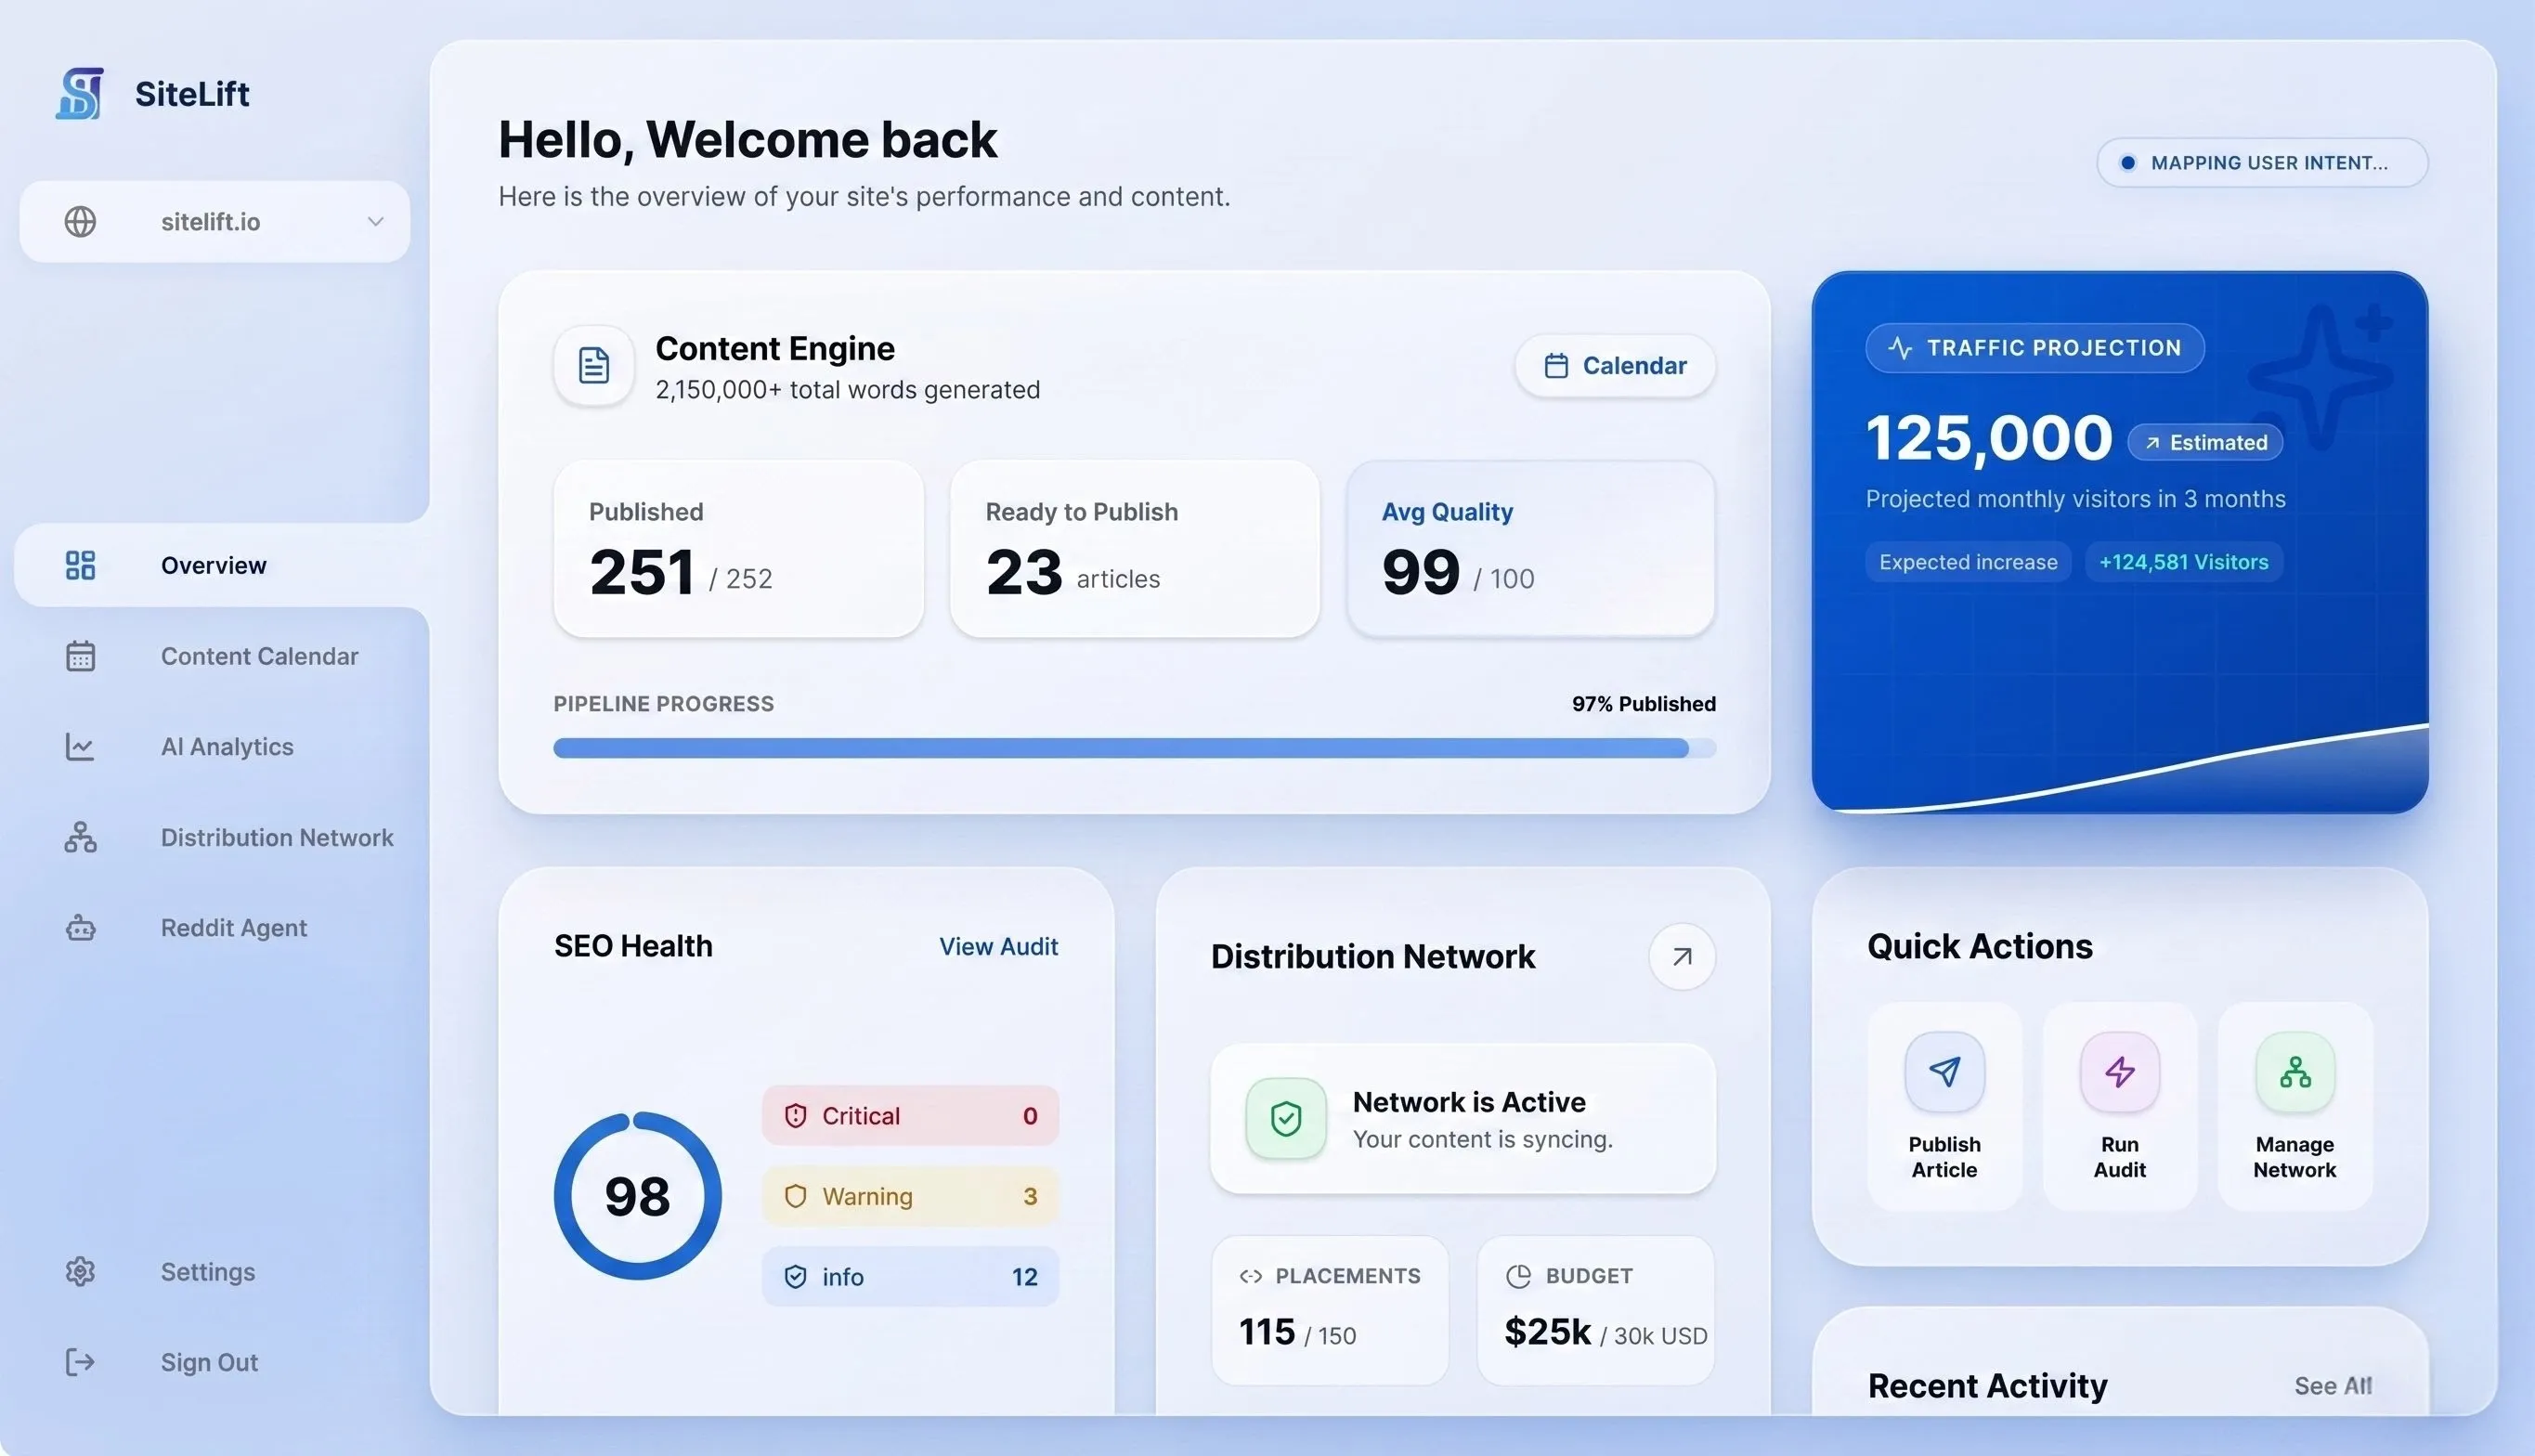2535x1456 pixels.
Task: Open the Overview menu item
Action: pyautogui.click(x=222, y=565)
